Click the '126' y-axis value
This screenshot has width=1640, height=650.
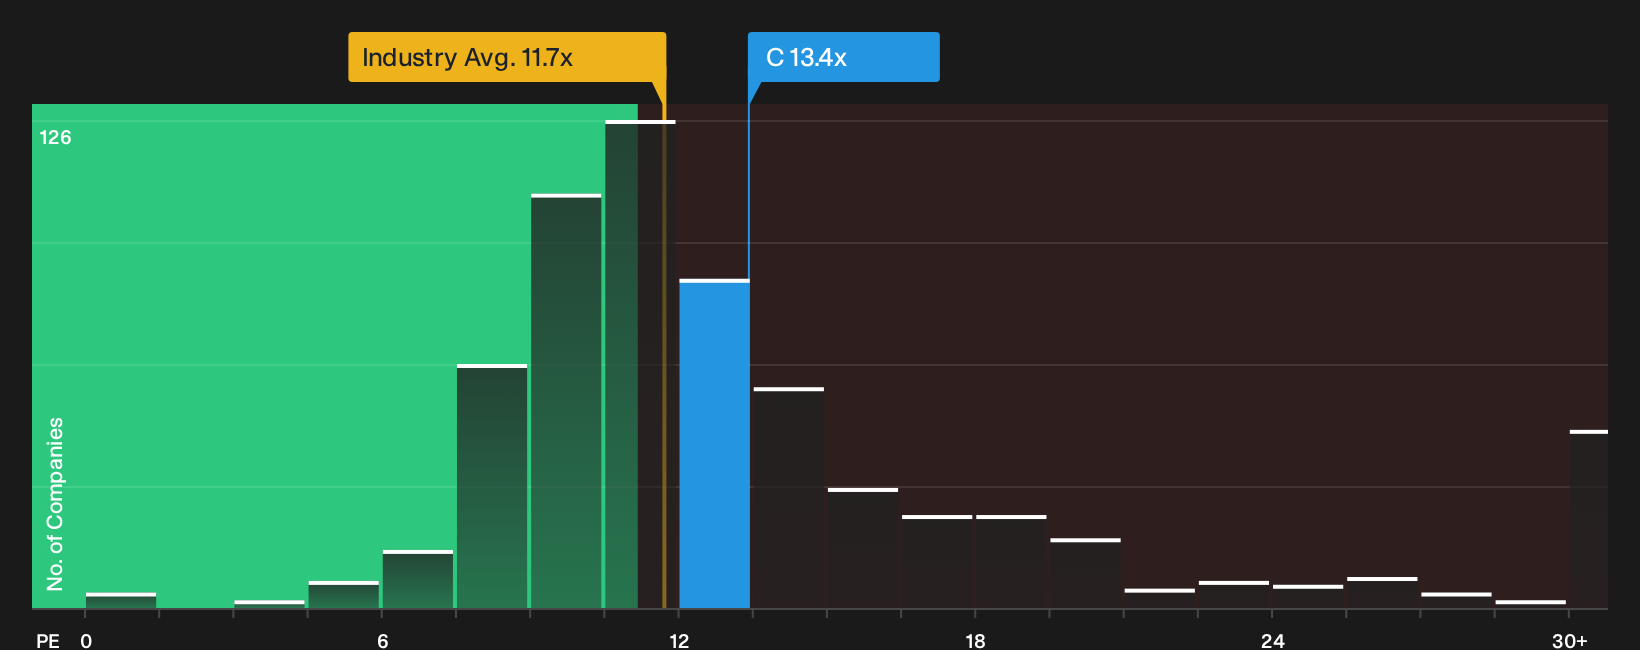coord(55,138)
